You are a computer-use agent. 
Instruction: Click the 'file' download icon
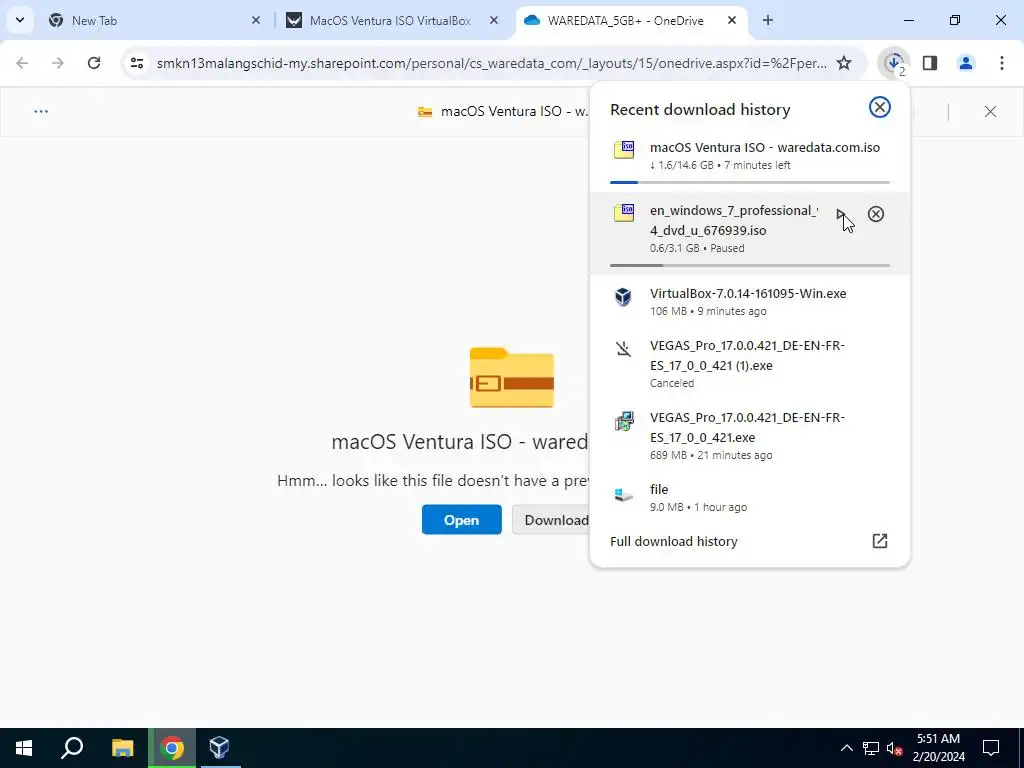[x=624, y=494]
